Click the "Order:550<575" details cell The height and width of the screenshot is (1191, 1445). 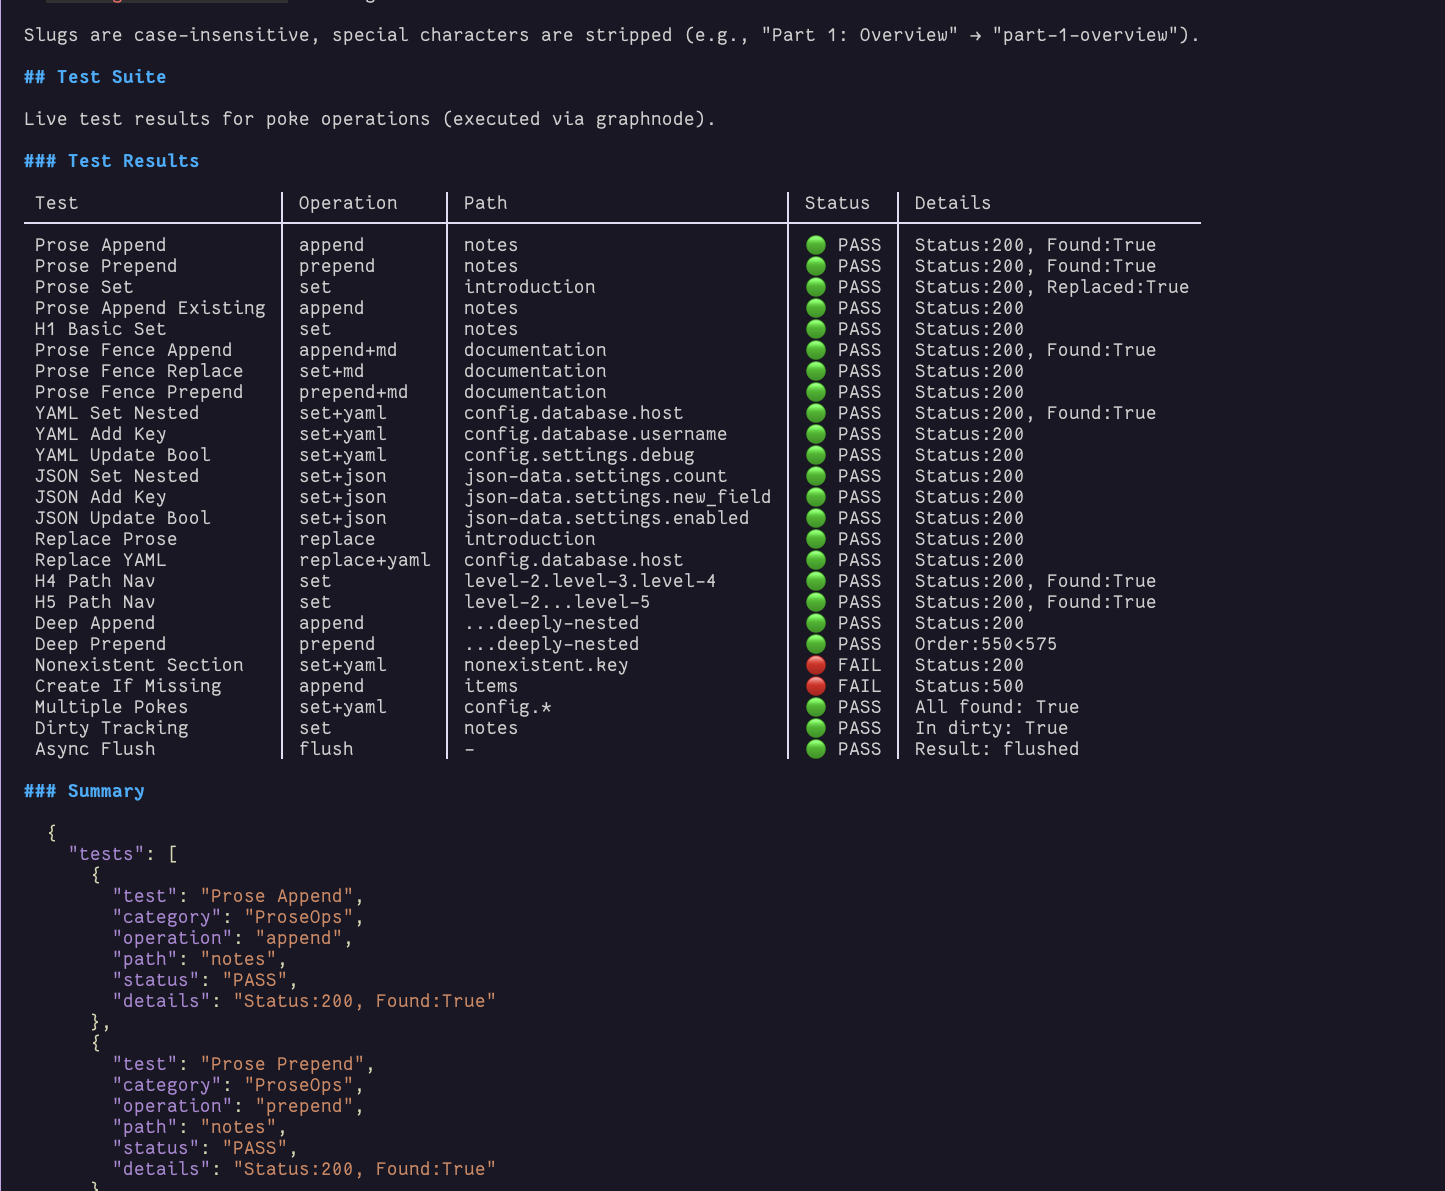(985, 644)
